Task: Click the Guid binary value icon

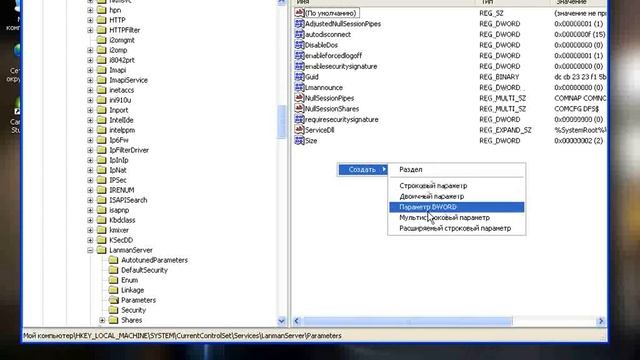Action: coord(300,77)
